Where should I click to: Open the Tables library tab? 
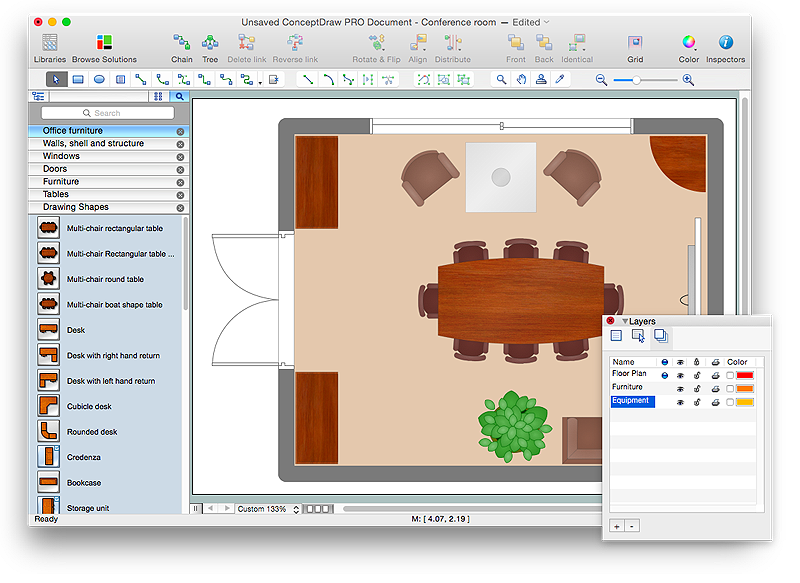107,194
